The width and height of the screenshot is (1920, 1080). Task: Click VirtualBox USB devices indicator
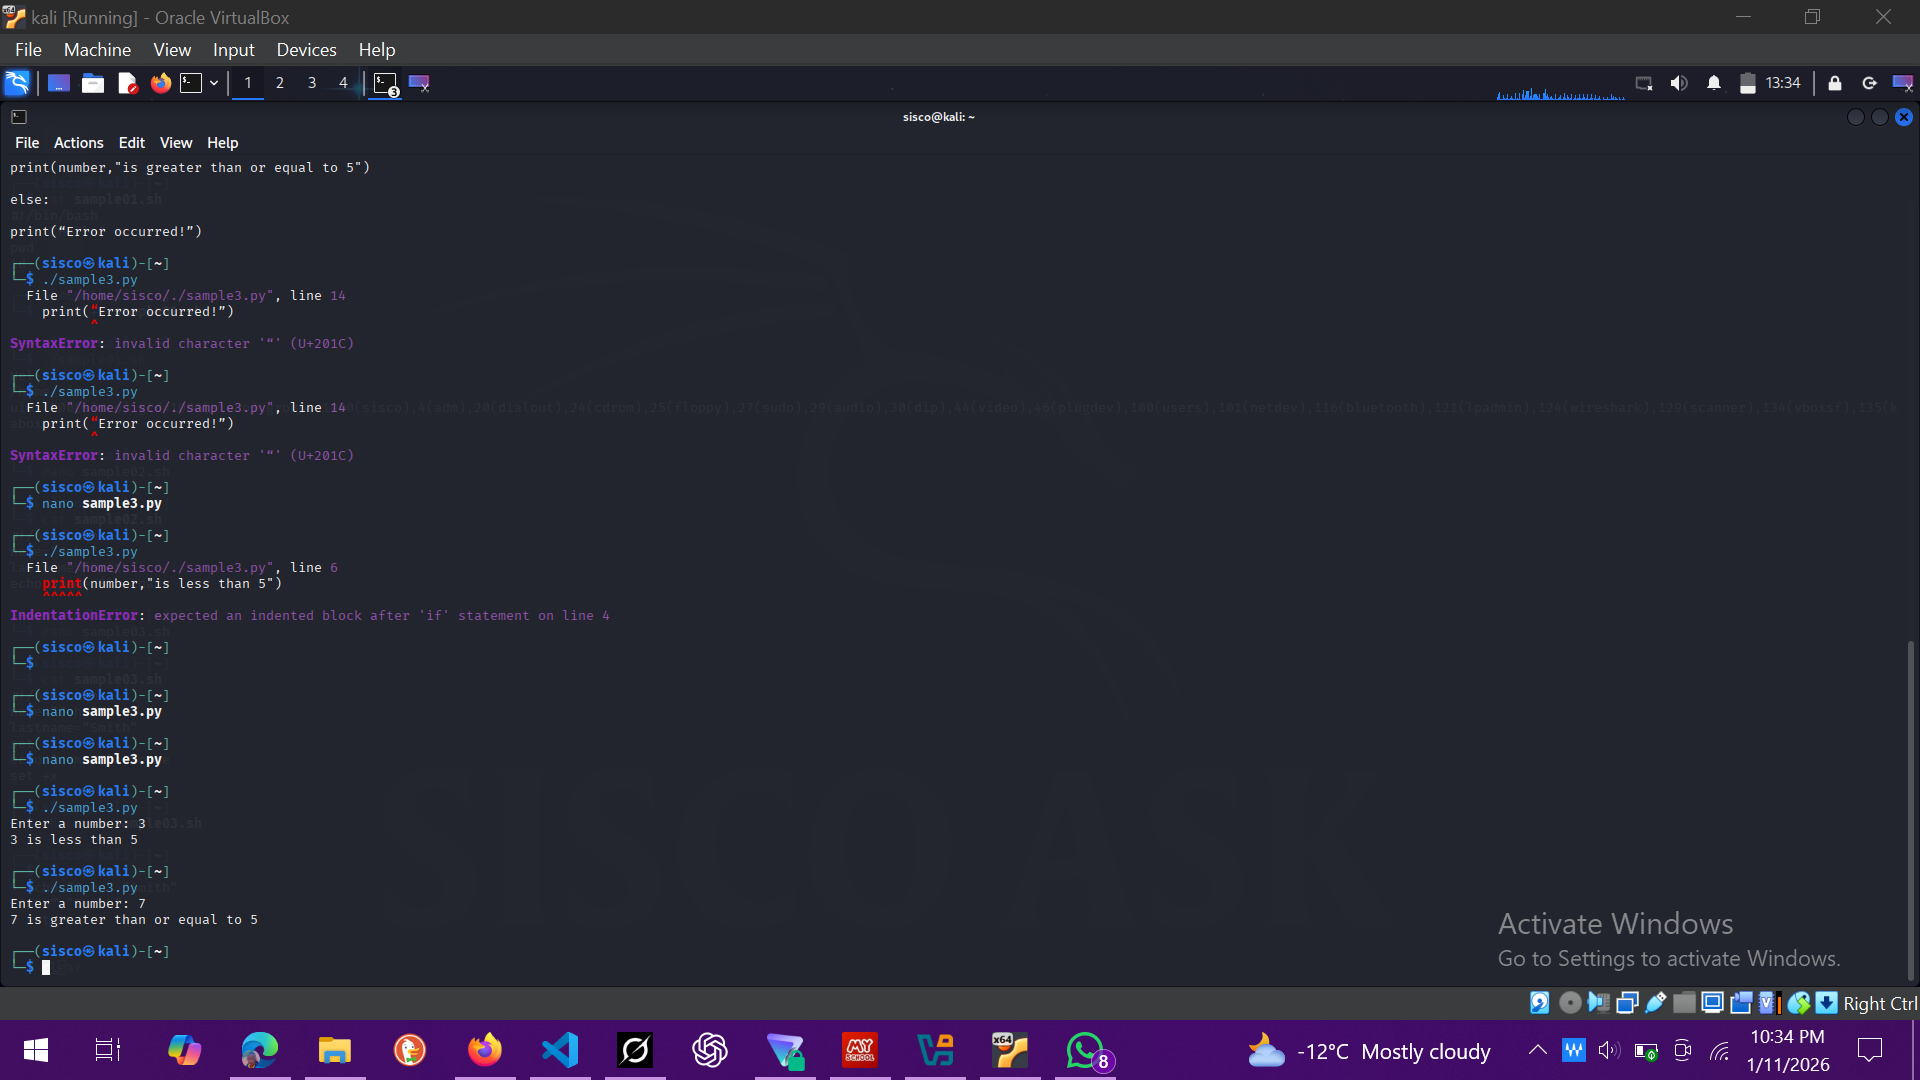[x=1656, y=1003]
